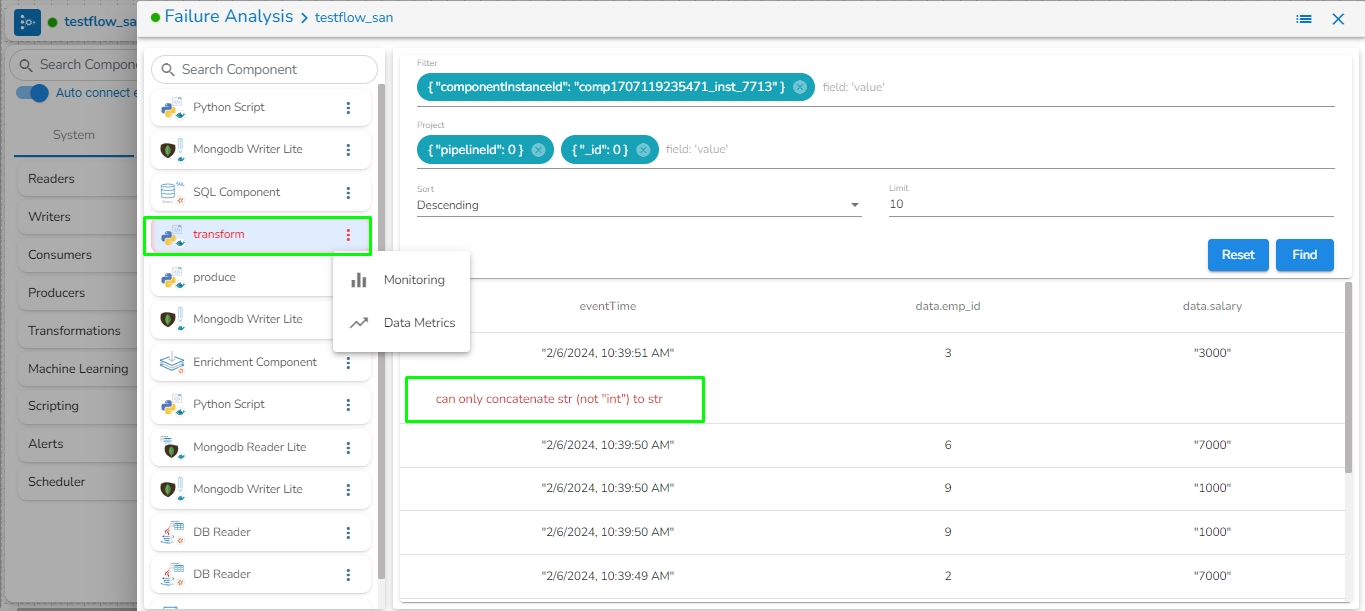The width and height of the screenshot is (1365, 611).
Task: Expand the Producers section
Action: pos(75,293)
